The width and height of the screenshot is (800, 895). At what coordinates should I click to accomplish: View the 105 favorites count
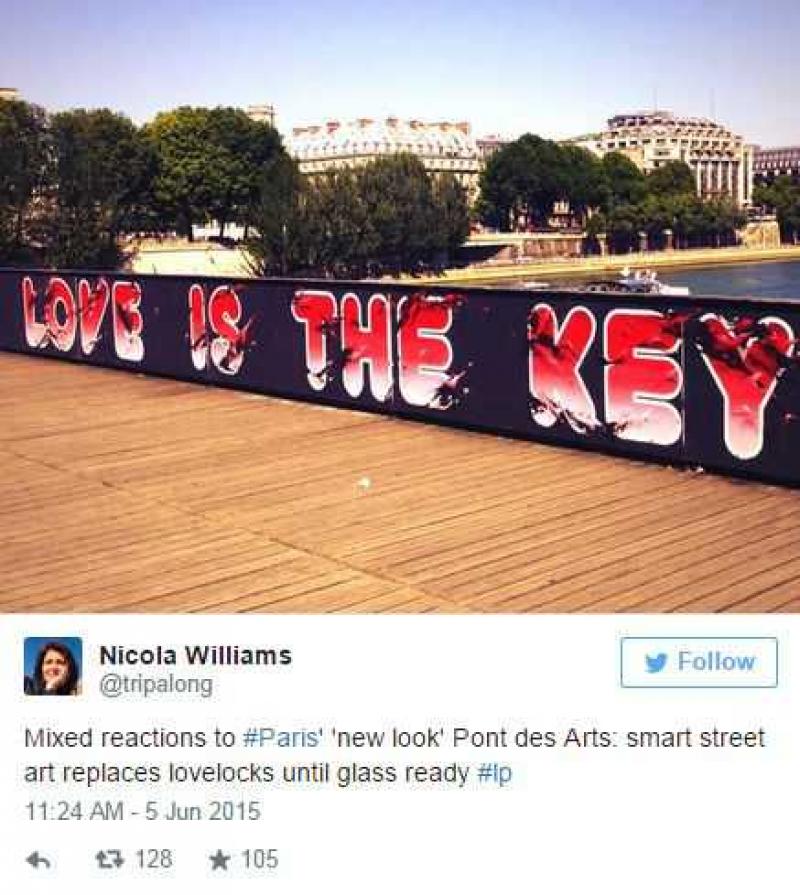click(260, 859)
